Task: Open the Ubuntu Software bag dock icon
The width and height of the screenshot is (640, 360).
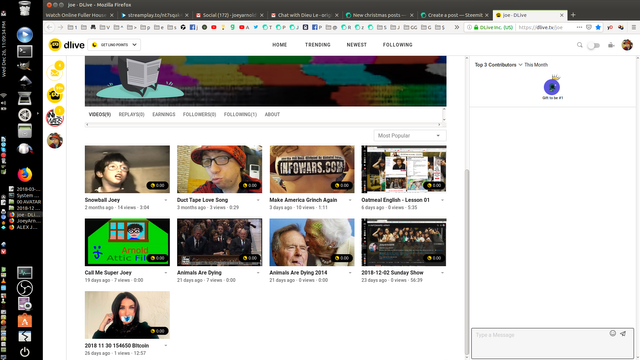Action: click(x=24, y=320)
